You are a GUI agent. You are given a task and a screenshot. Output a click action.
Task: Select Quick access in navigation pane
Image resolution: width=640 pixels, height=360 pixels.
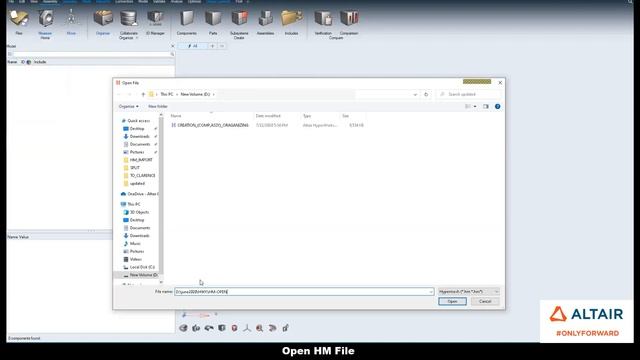tap(139, 121)
